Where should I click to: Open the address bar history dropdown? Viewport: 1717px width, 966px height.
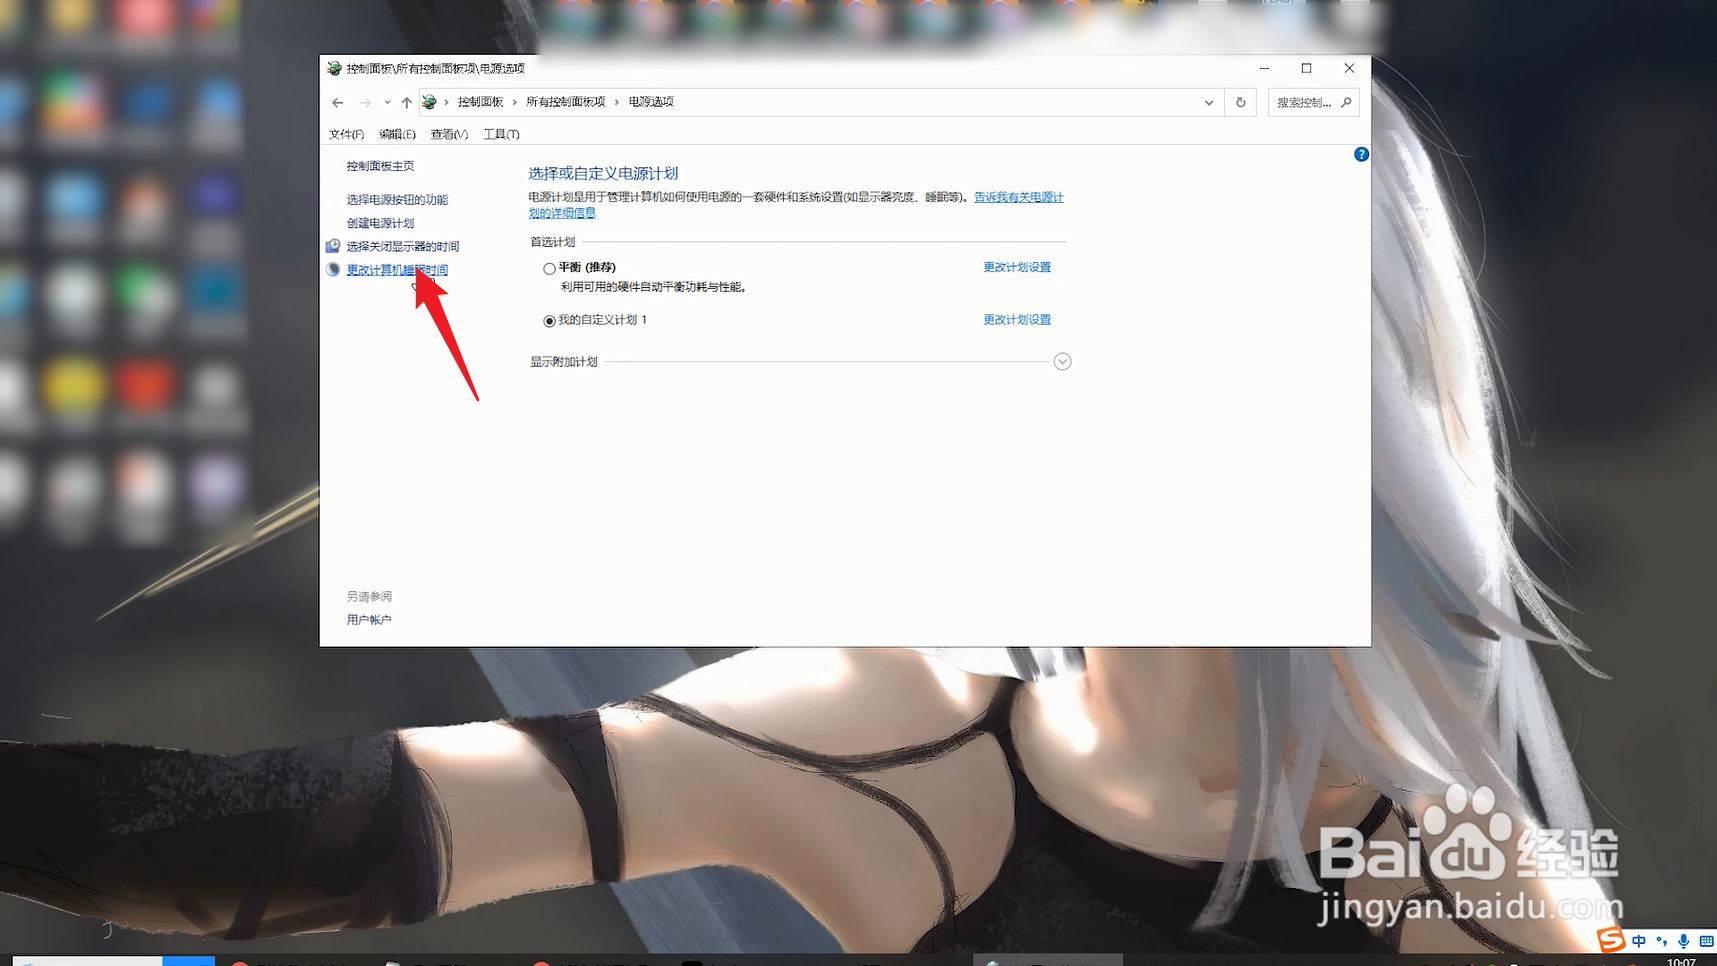click(1209, 102)
